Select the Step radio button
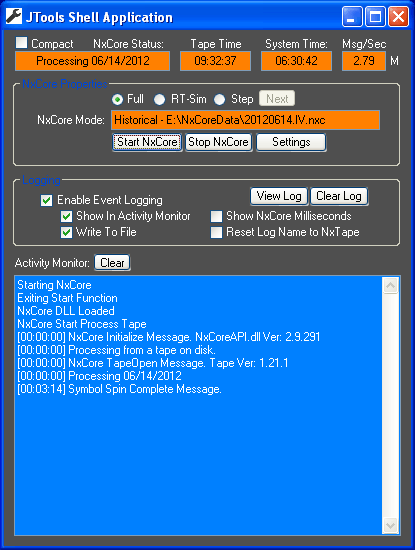Viewport: 415px width, 550px height. [220, 100]
